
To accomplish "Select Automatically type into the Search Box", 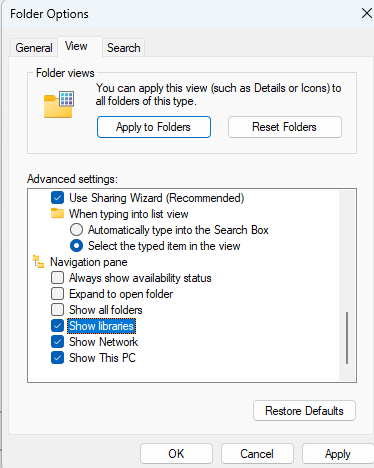I will tap(76, 230).
